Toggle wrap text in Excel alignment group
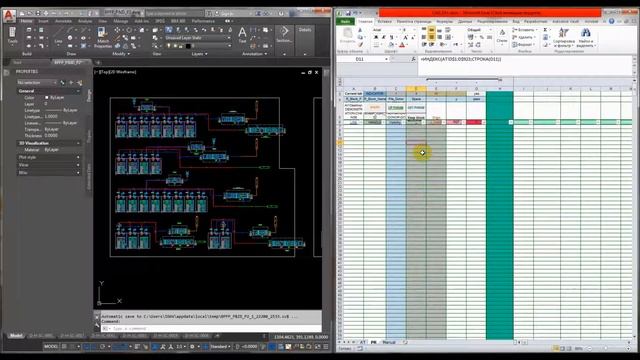This screenshot has width=640, height=360. [448, 30]
